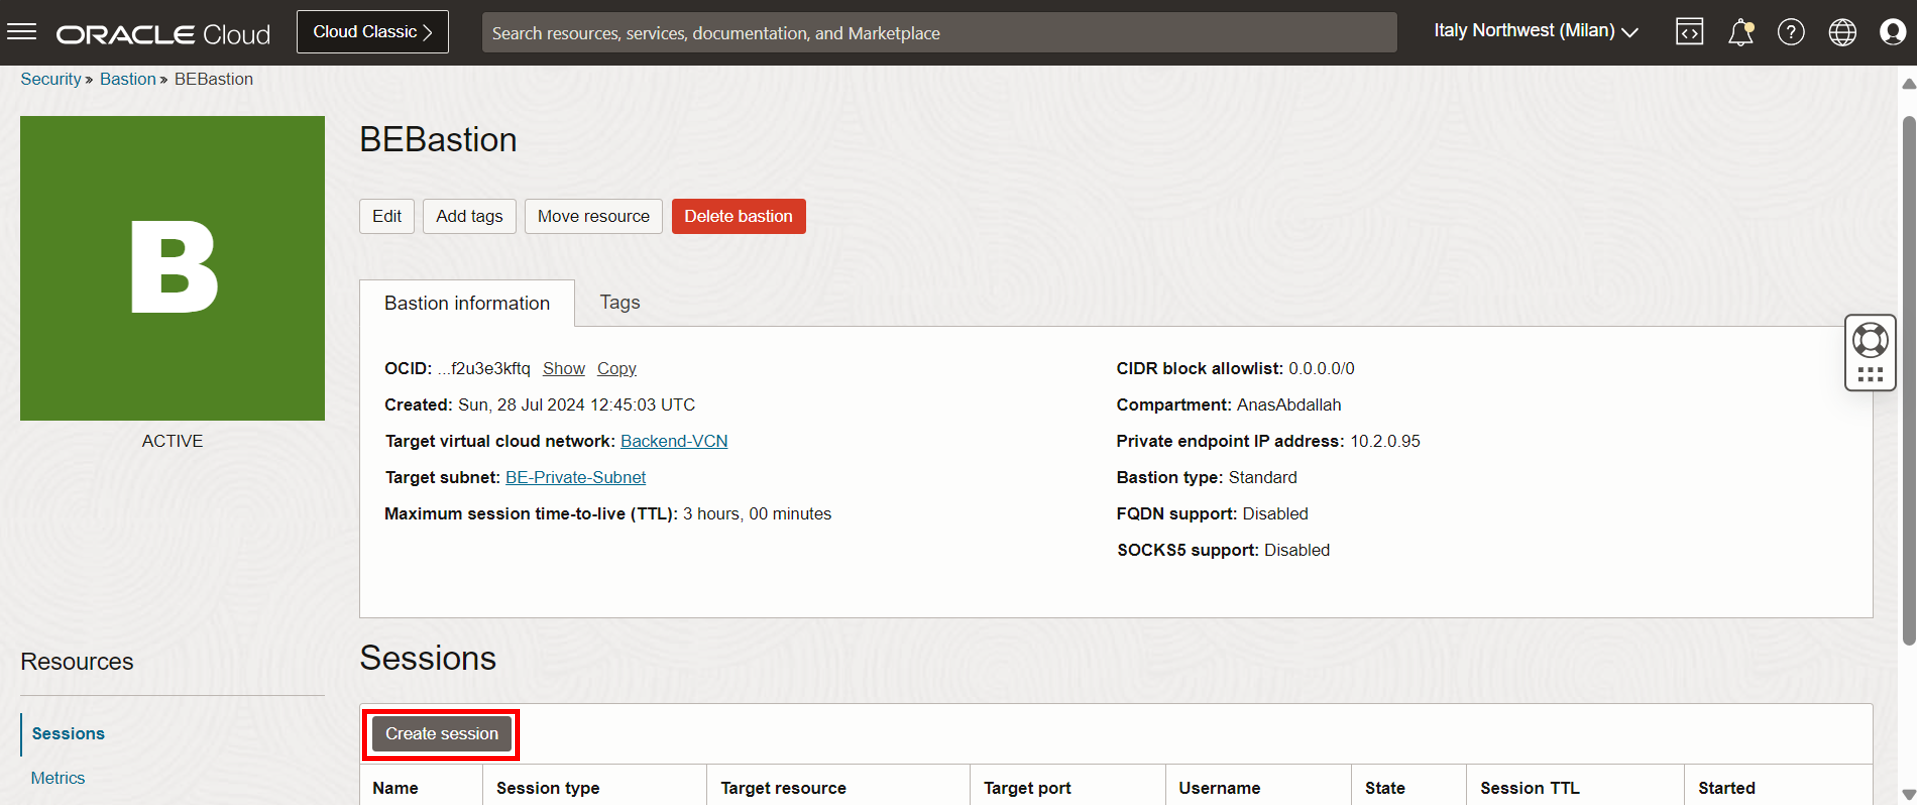Focus the search resources input field
Viewport: 1917px width, 805px height.
click(x=939, y=33)
